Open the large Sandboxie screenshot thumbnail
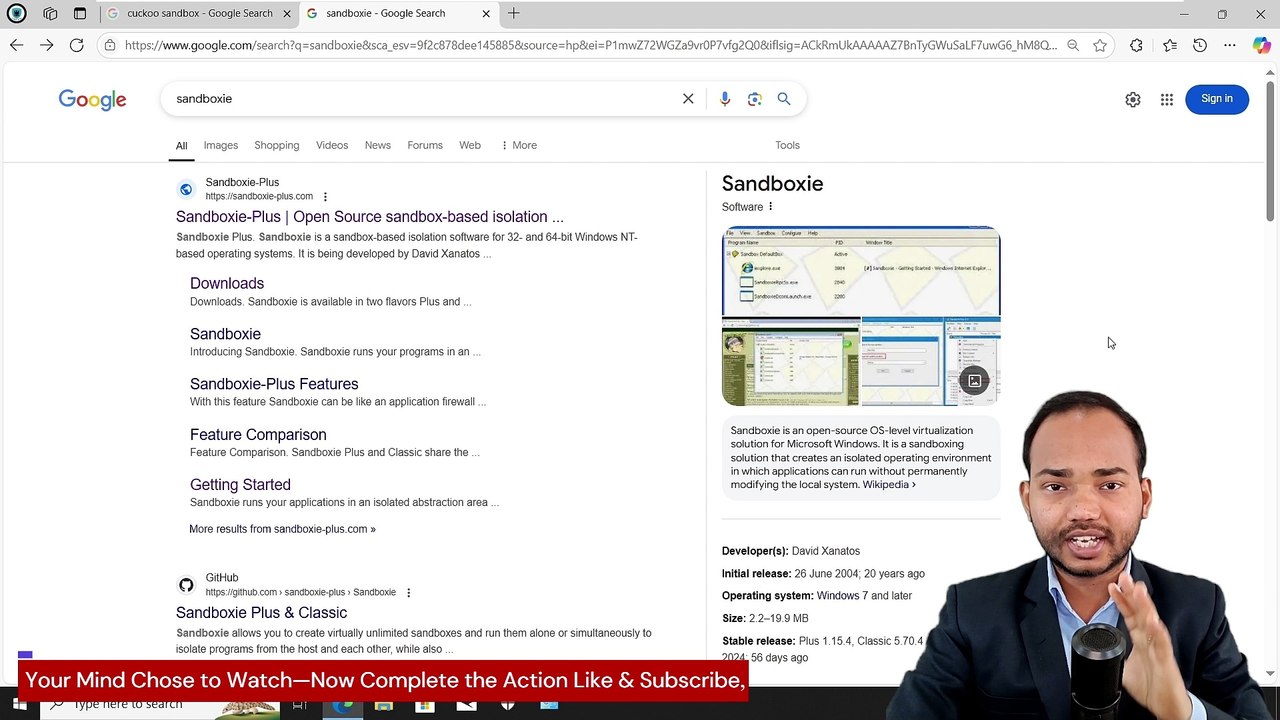Viewport: 1280px width, 720px height. [861, 271]
